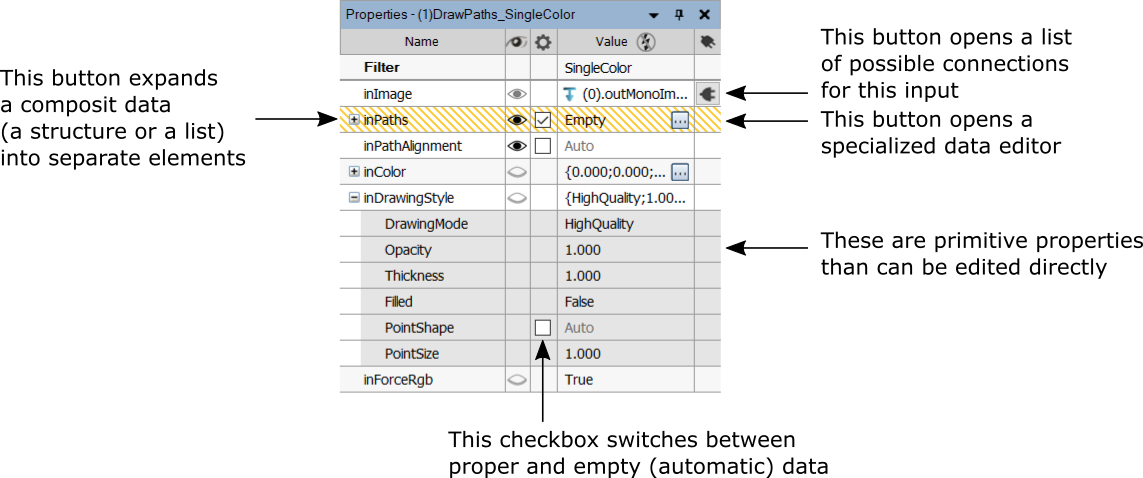This screenshot has height=478, width=1143.
Task: Uncheck the inPaths checkbox
Action: [543, 120]
